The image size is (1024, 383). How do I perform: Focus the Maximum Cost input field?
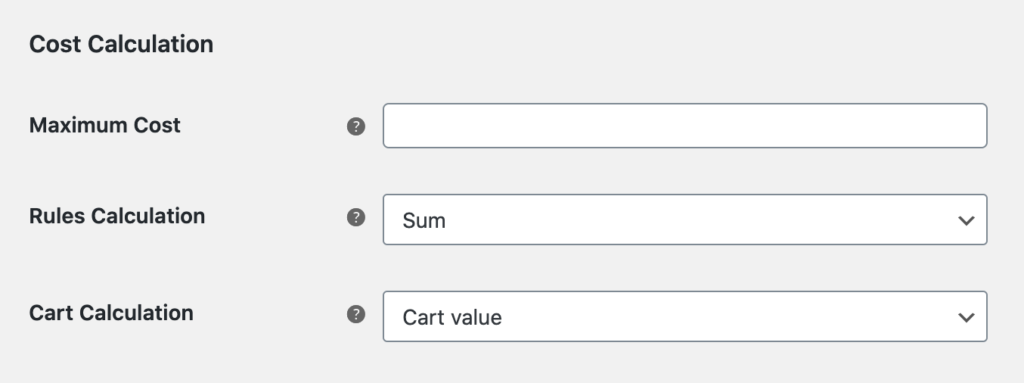[x=684, y=125]
